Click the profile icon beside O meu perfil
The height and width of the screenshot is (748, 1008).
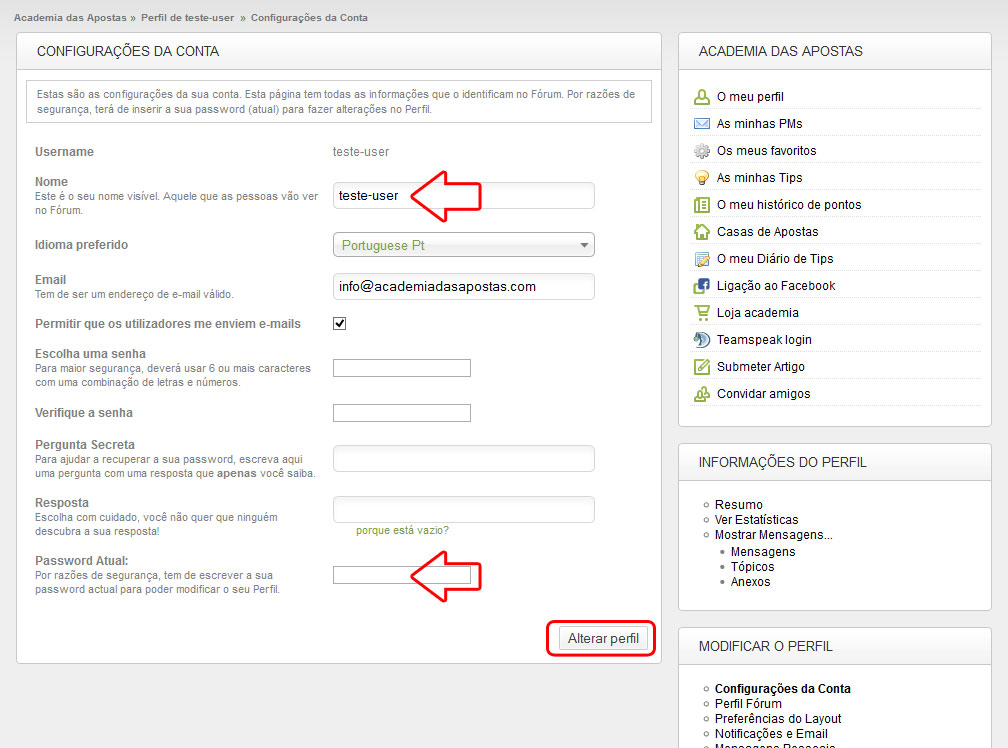point(701,97)
